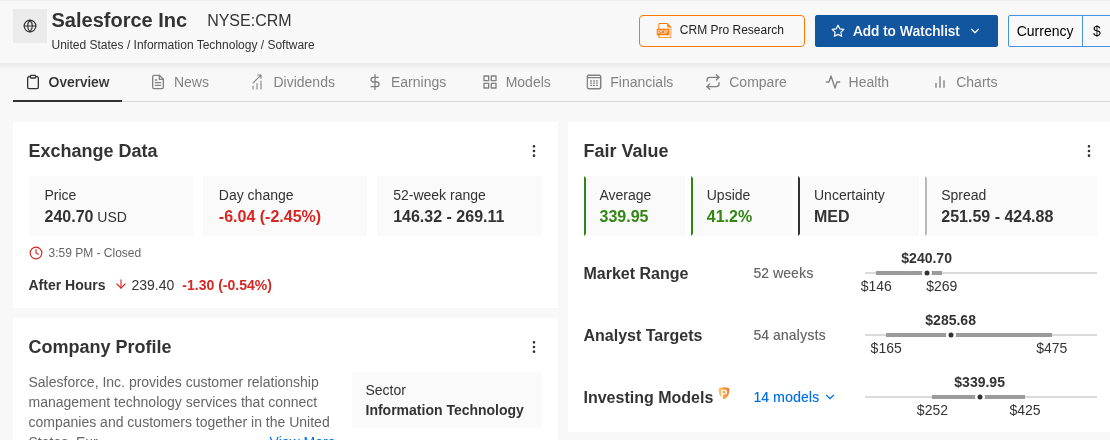Click the 52 weeks label

coord(783,273)
